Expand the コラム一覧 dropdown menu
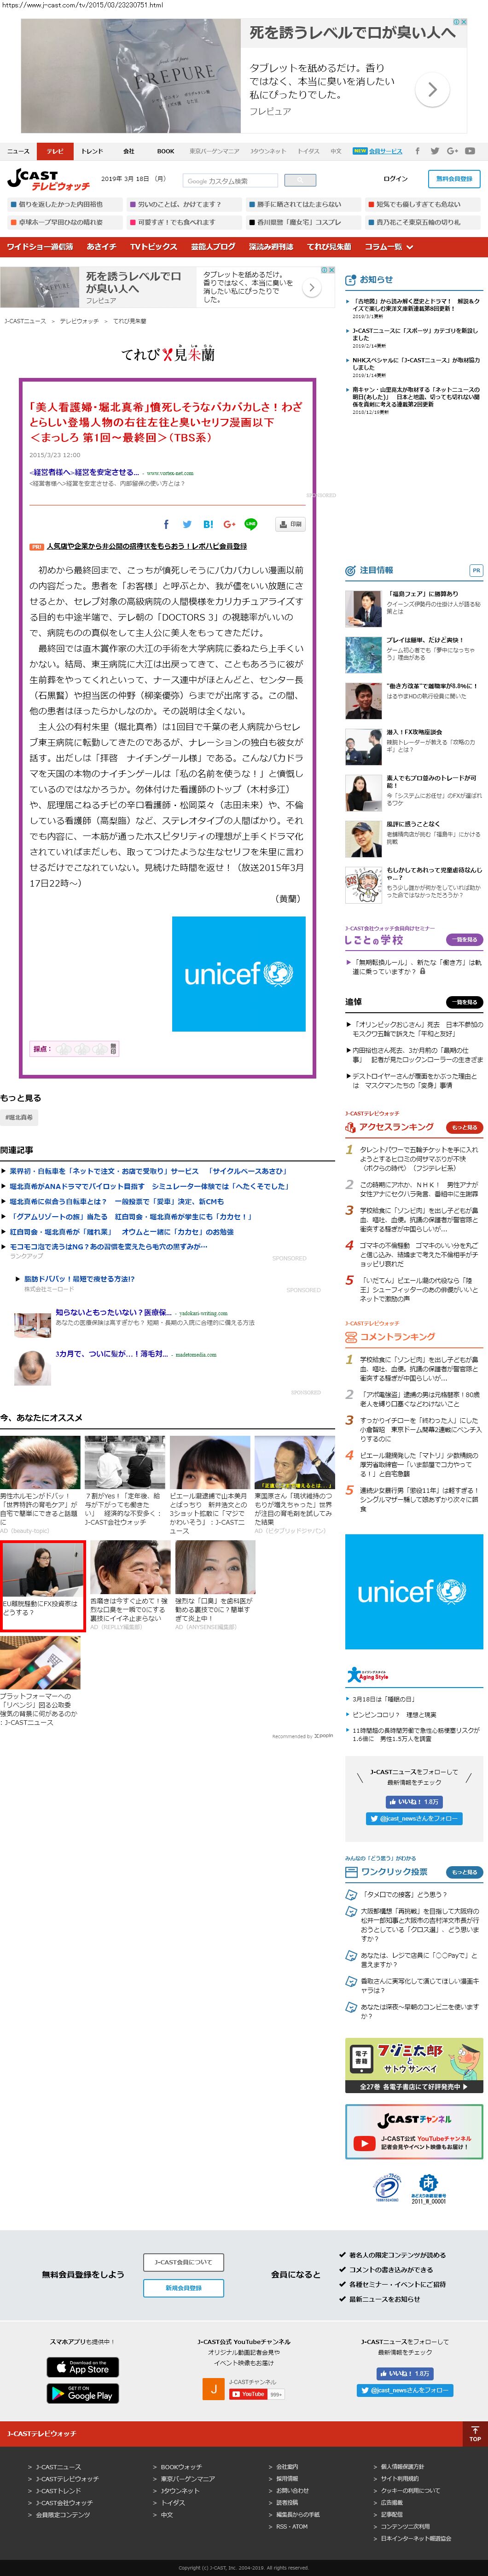The height and width of the screenshot is (2576, 488). pyautogui.click(x=389, y=247)
